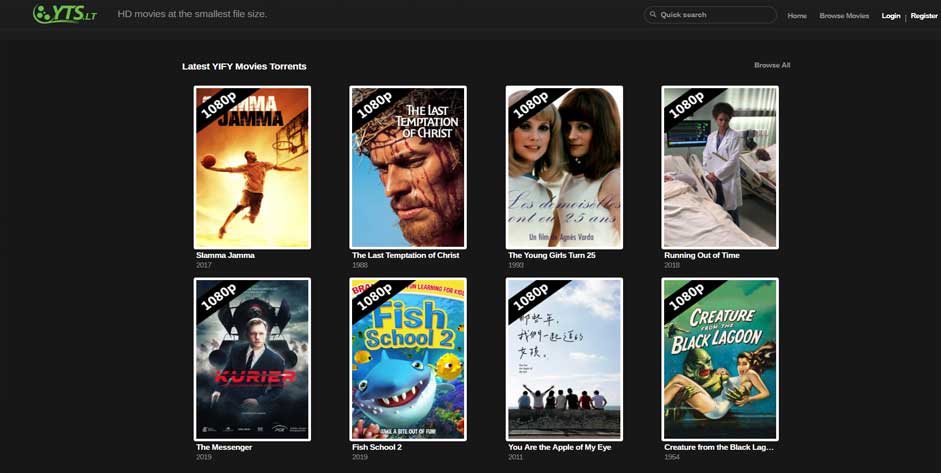Click the 1080p ribbon on Fish School 2
This screenshot has width=941, height=473.
[374, 297]
